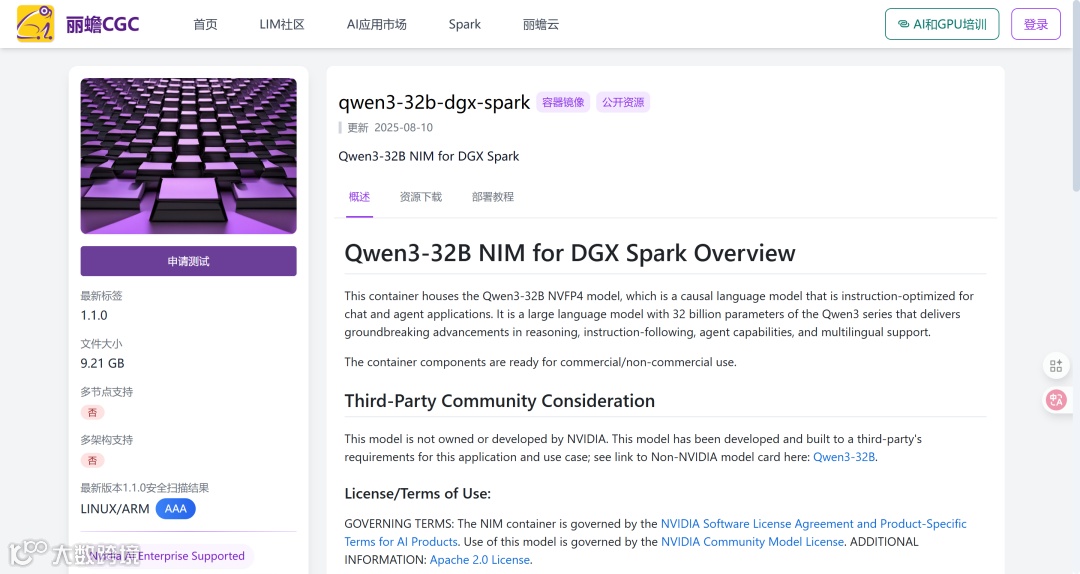Open the Qwen3-32B model card link
The width and height of the screenshot is (1080, 574).
(x=844, y=457)
